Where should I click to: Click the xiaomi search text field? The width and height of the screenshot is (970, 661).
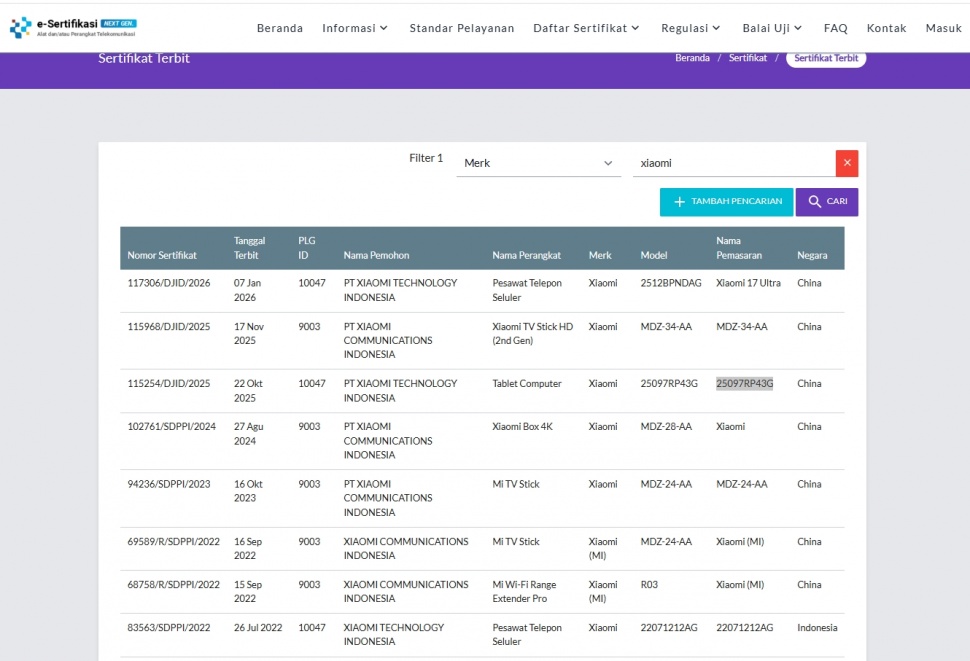coord(732,163)
